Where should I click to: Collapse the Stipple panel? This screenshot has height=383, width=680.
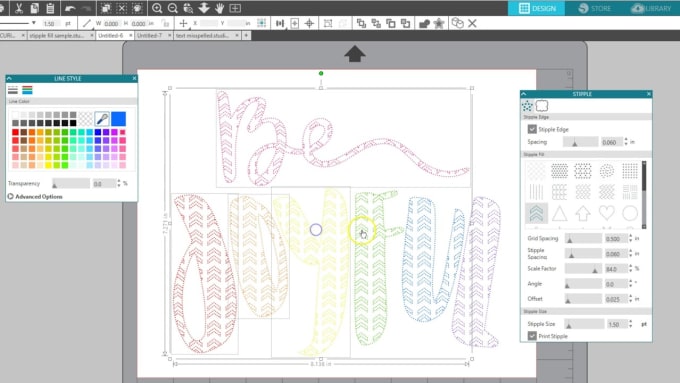point(523,94)
